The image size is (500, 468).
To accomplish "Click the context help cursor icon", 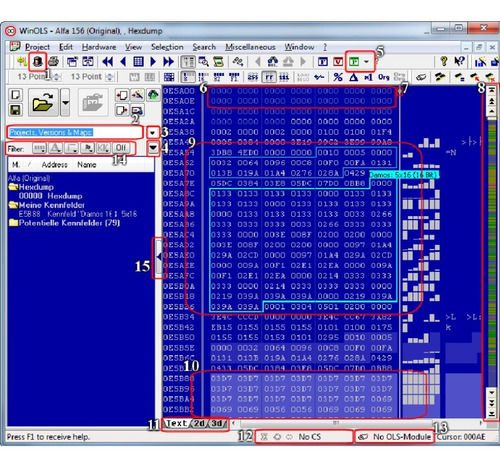I will 459,61.
